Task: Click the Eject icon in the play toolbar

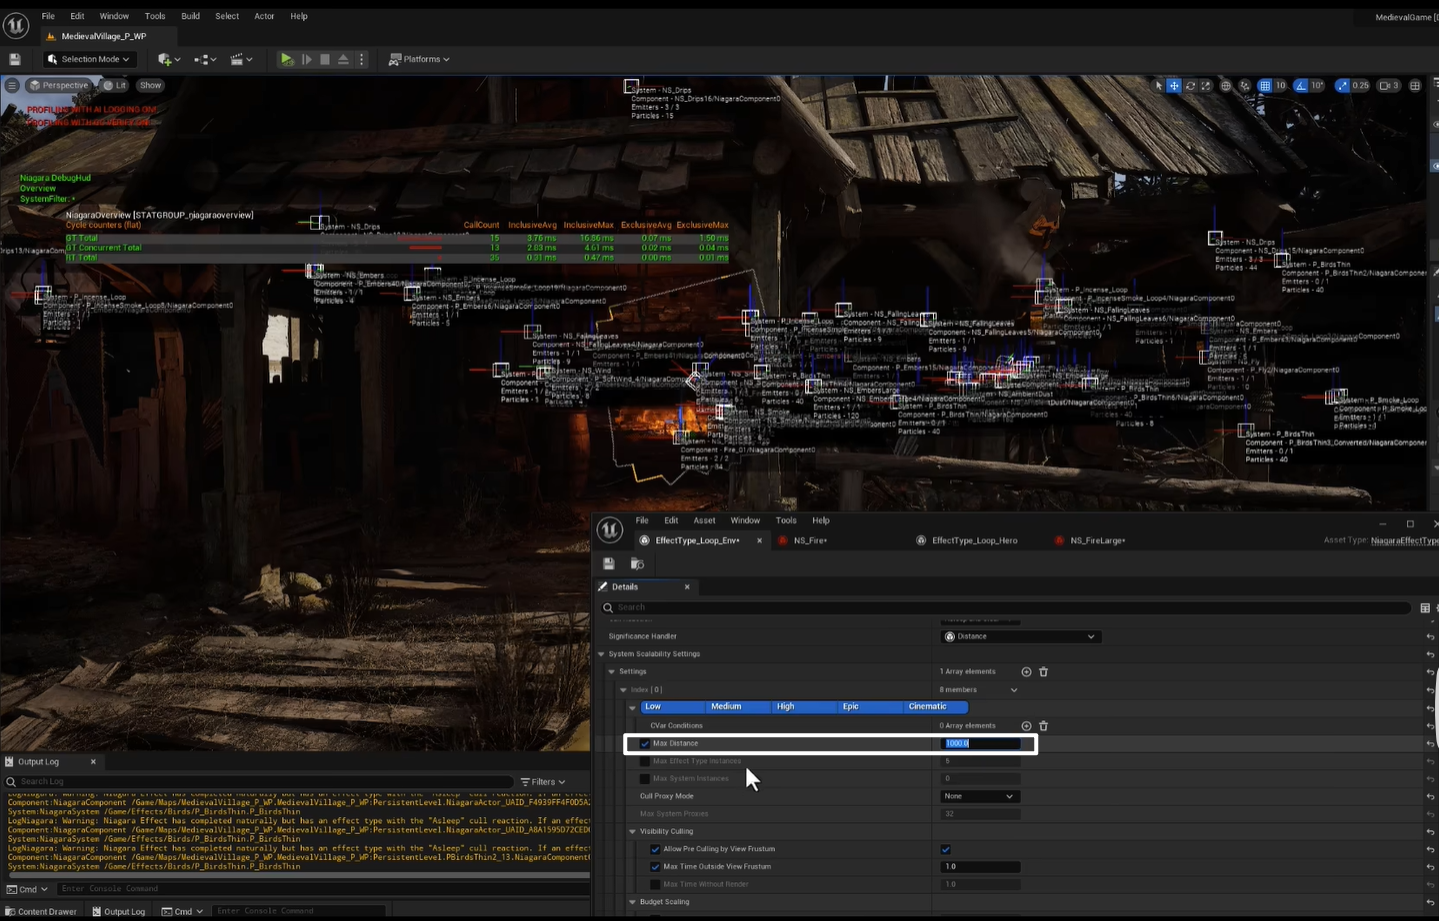Action: pyautogui.click(x=343, y=60)
